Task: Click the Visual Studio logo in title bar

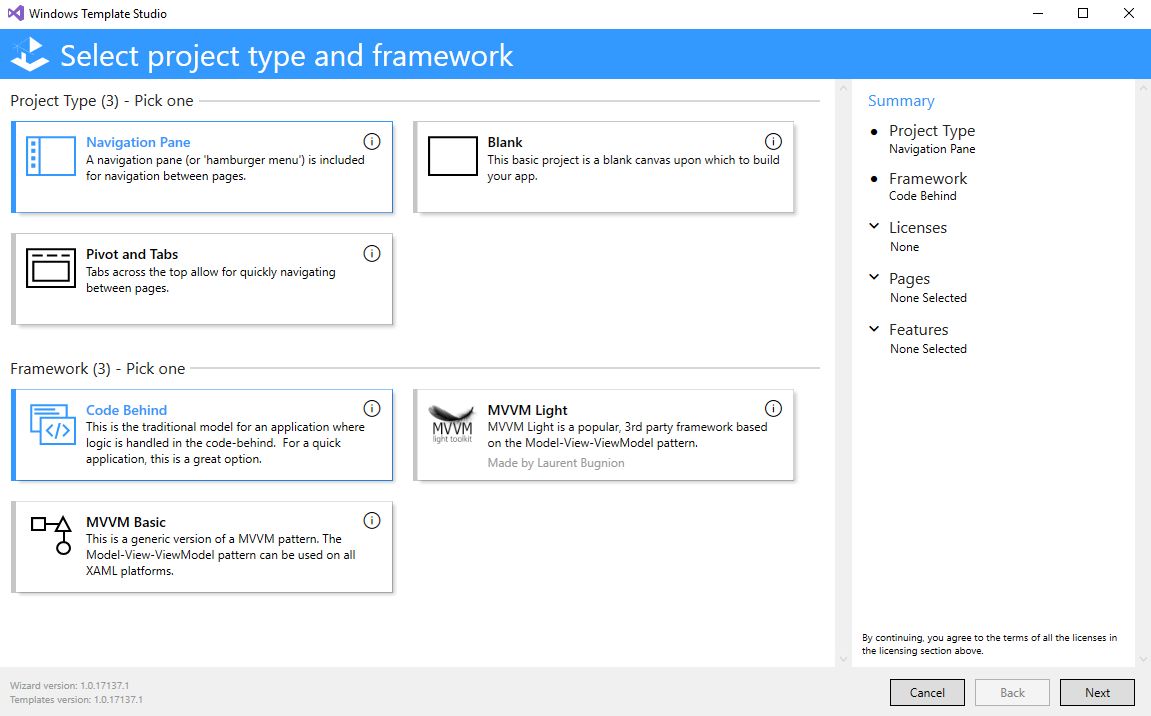Action: pos(15,13)
